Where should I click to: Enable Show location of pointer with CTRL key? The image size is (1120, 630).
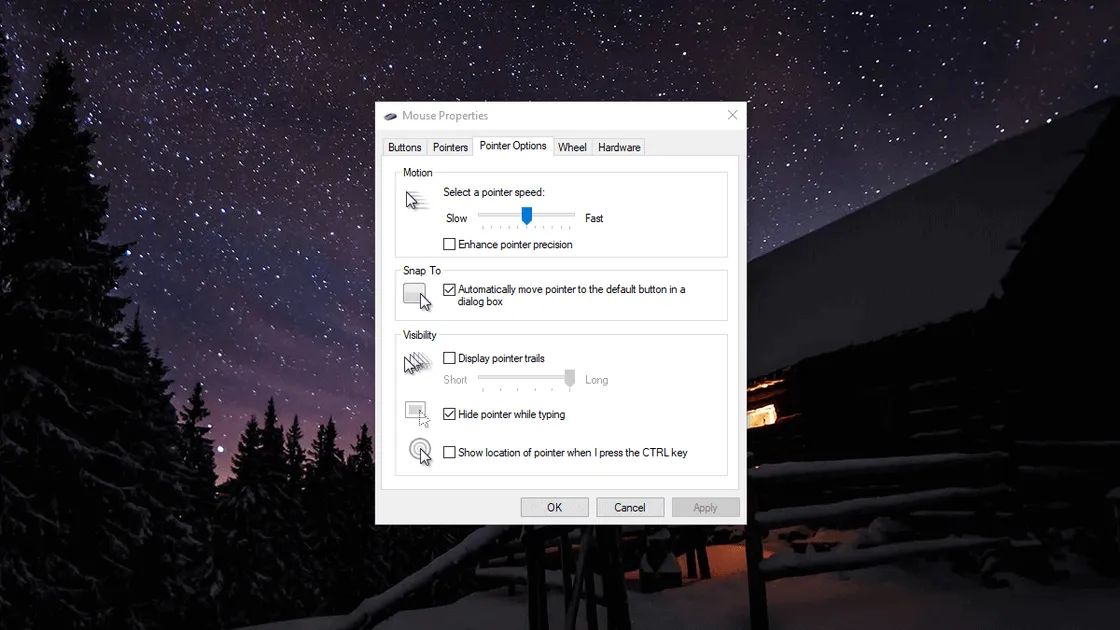pyautogui.click(x=449, y=452)
